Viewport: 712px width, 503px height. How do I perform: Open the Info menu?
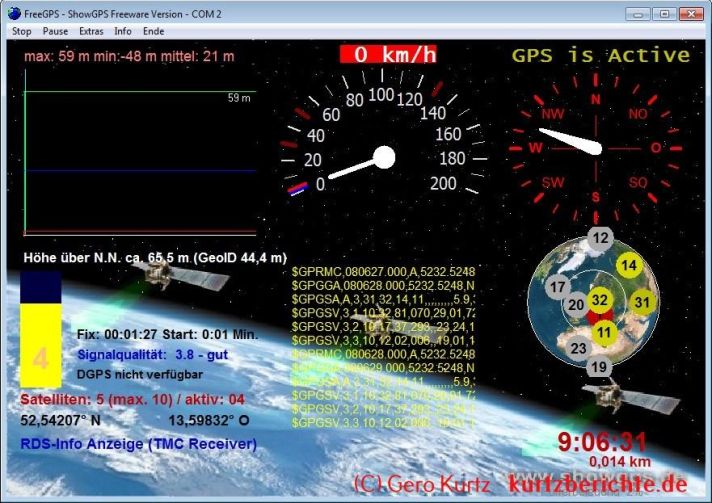pyautogui.click(x=123, y=31)
